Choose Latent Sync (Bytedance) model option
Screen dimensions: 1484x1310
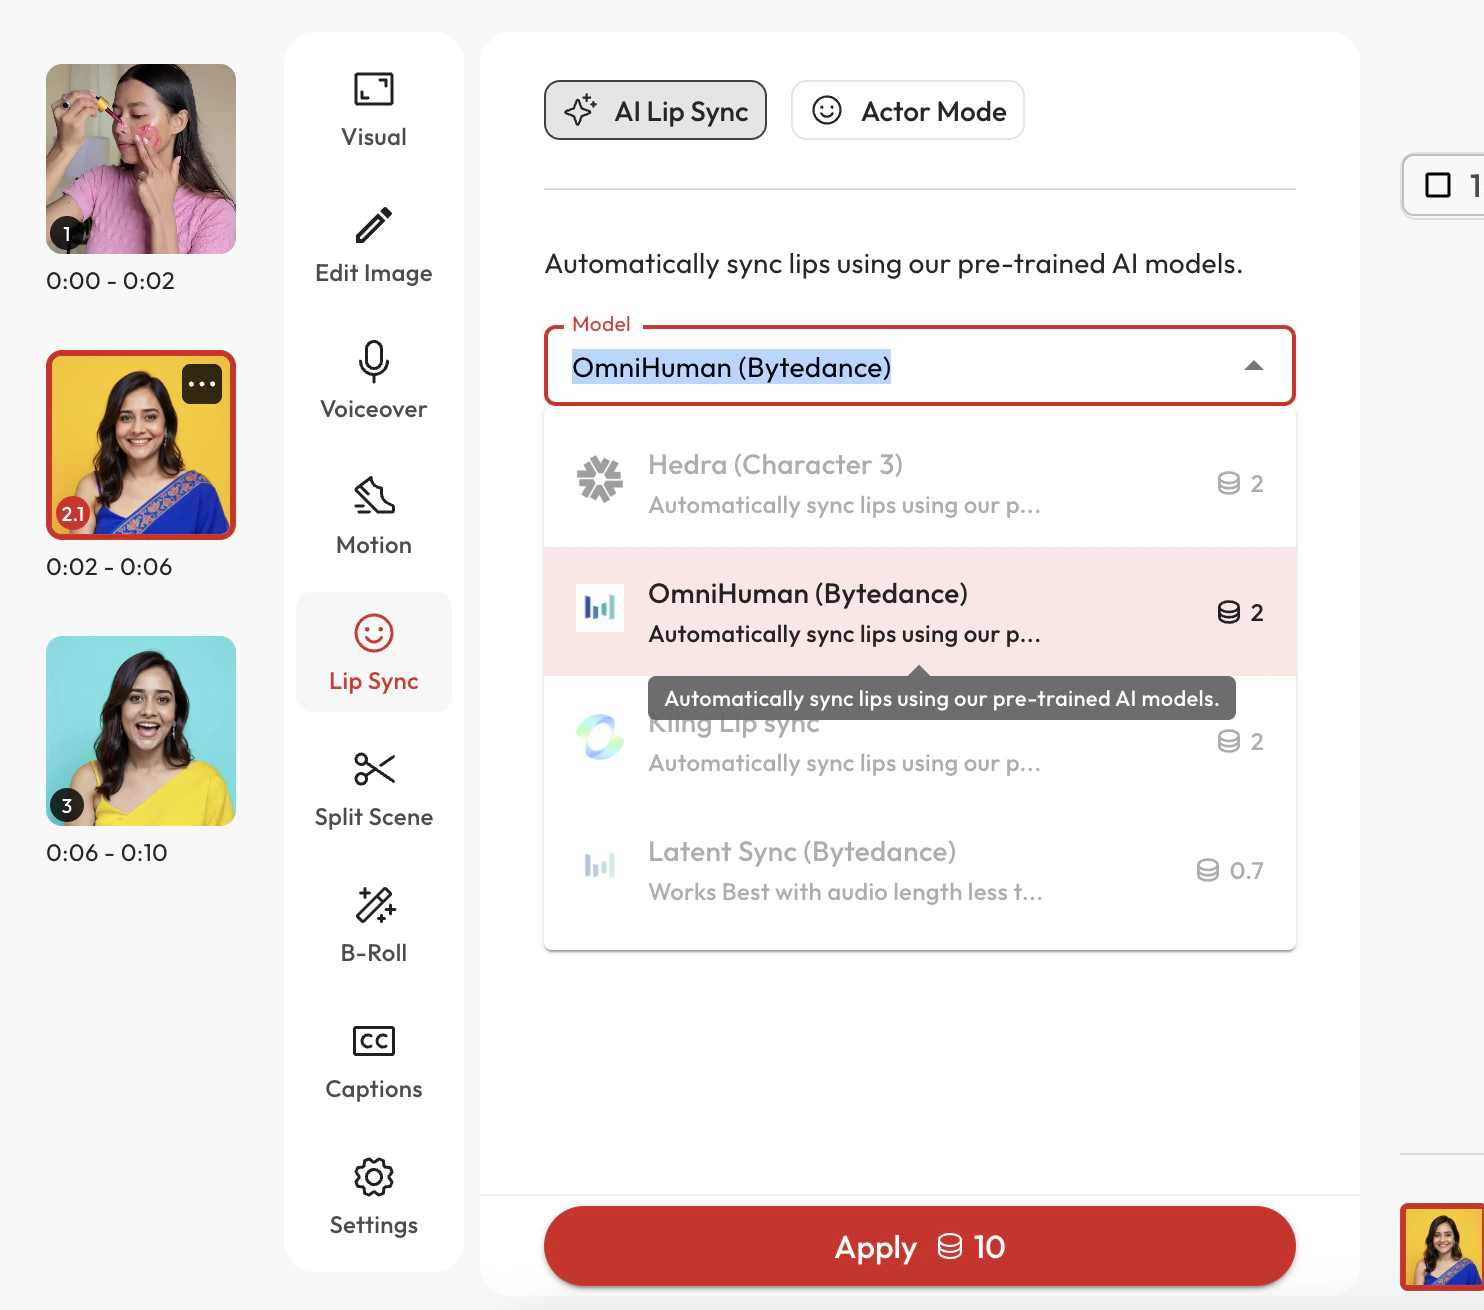click(920, 870)
